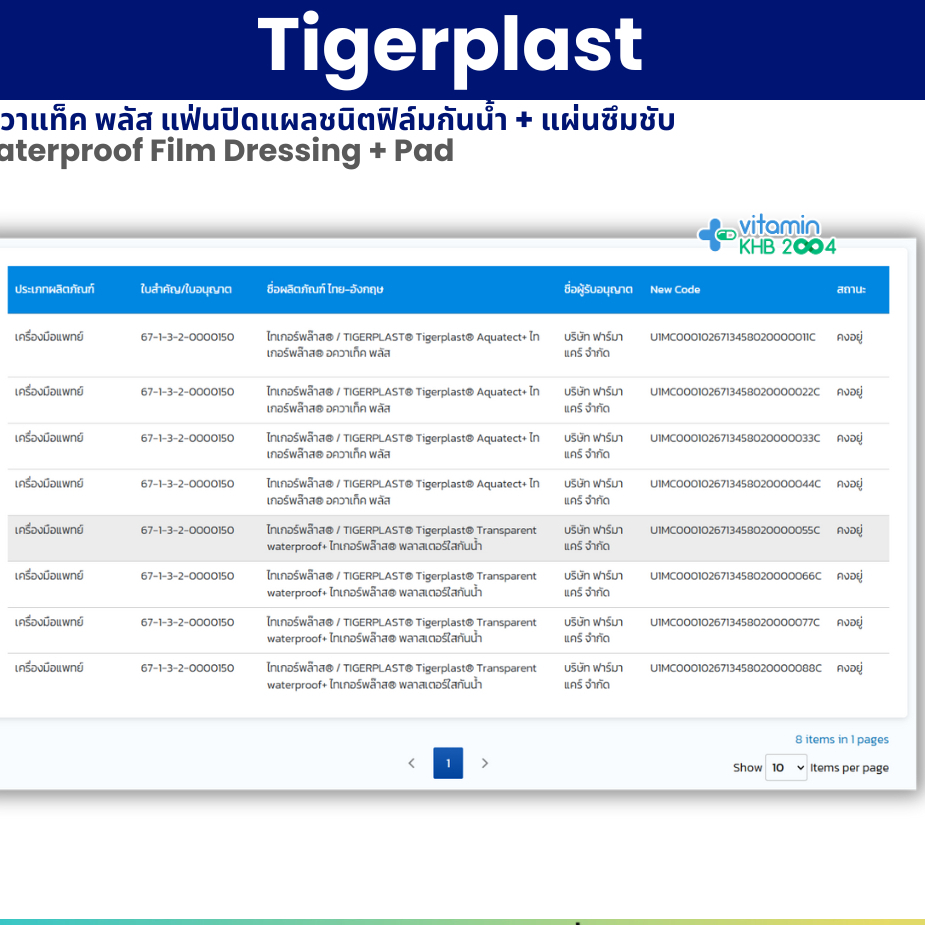The image size is (925, 925).
Task: Click the New Code column header
Action: pyautogui.click(x=675, y=290)
